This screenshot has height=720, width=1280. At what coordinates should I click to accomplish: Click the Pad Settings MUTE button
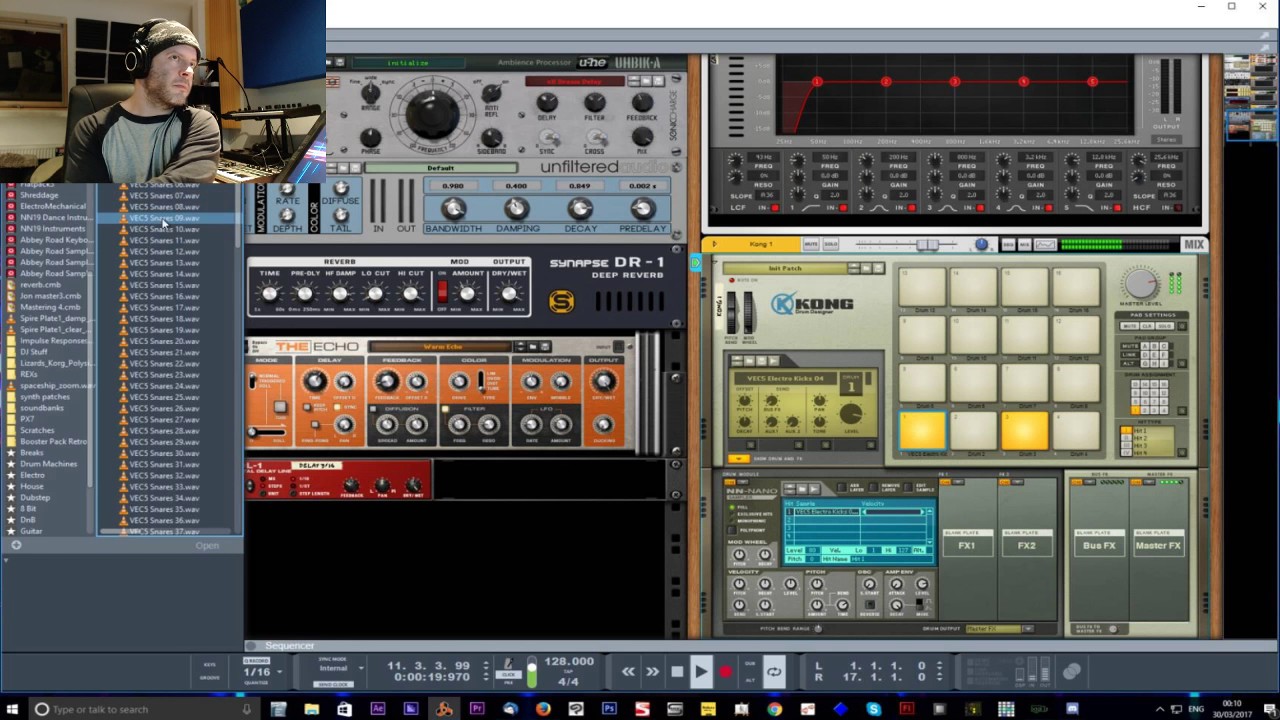tap(1131, 326)
